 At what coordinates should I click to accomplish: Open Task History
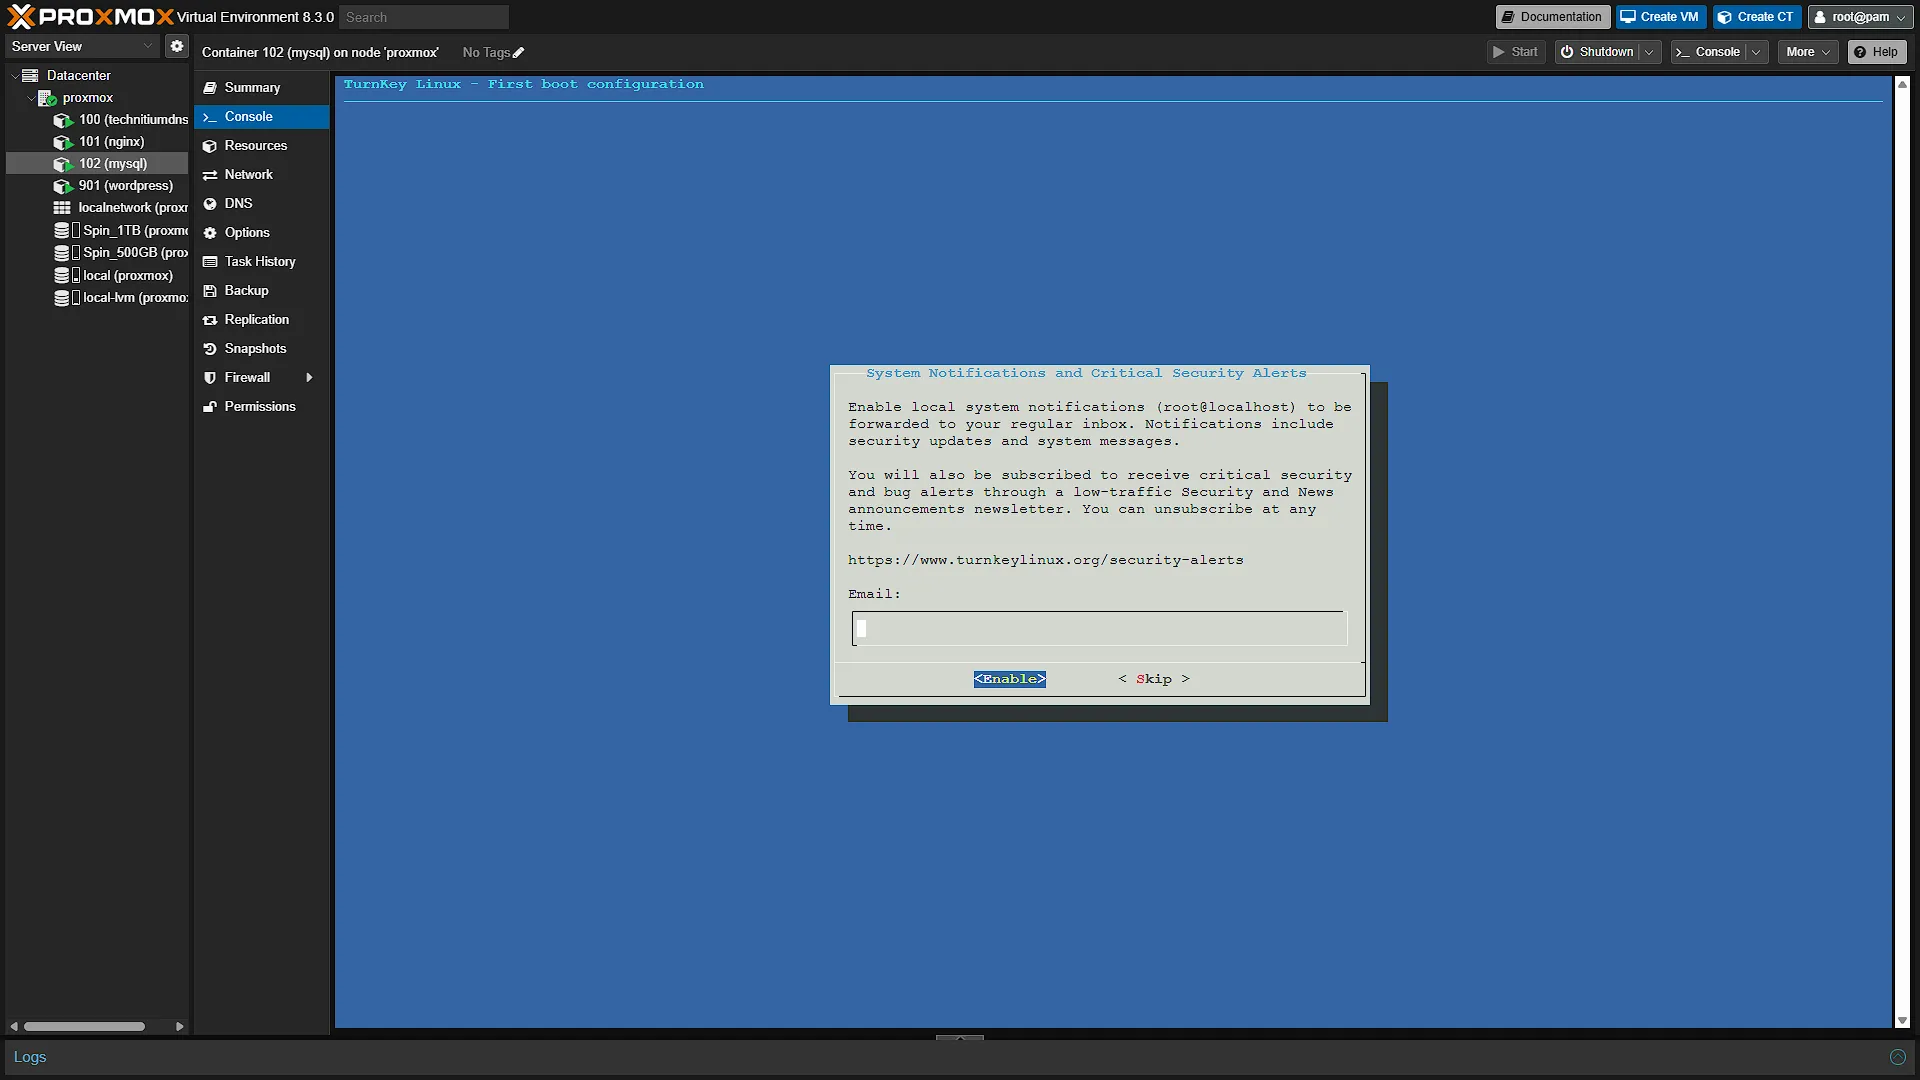(262, 261)
